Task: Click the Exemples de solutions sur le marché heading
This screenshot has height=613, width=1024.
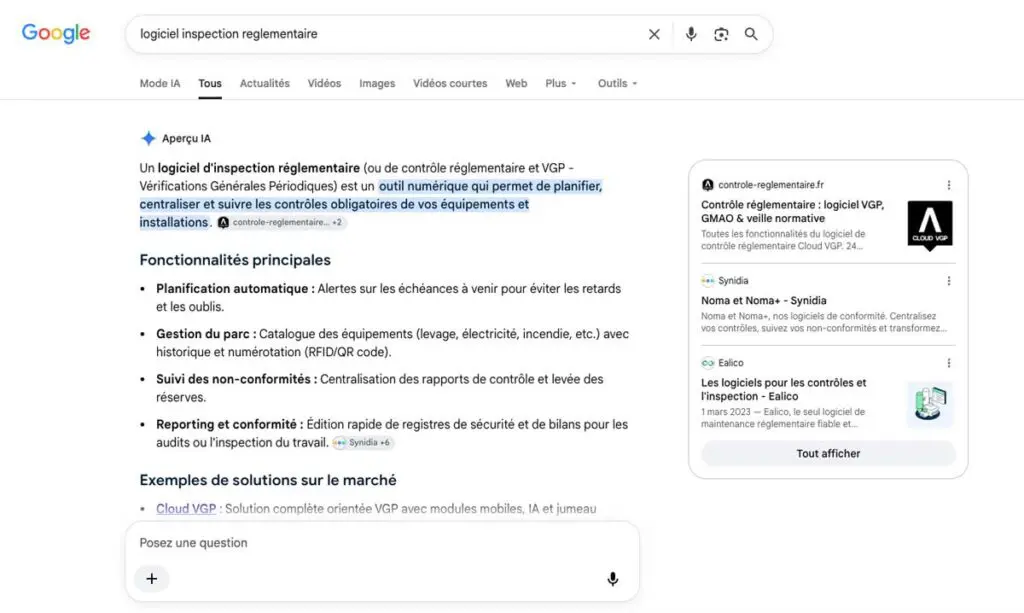Action: point(268,480)
